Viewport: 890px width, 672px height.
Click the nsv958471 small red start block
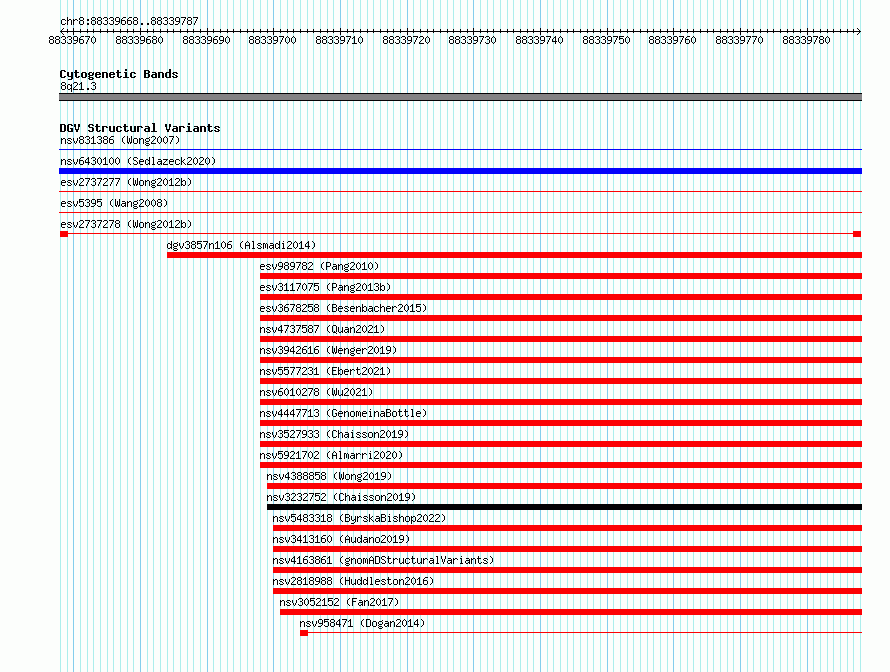pyautogui.click(x=304, y=633)
